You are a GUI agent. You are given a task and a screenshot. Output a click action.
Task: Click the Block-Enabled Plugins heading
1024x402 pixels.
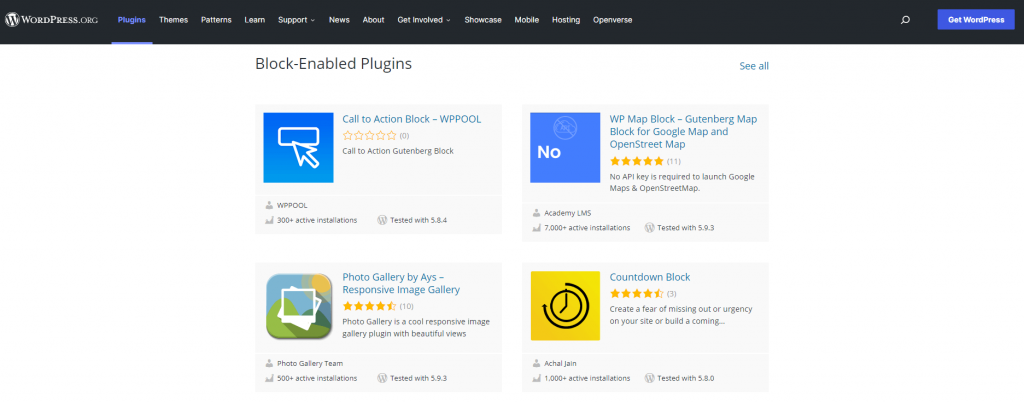pyautogui.click(x=334, y=64)
